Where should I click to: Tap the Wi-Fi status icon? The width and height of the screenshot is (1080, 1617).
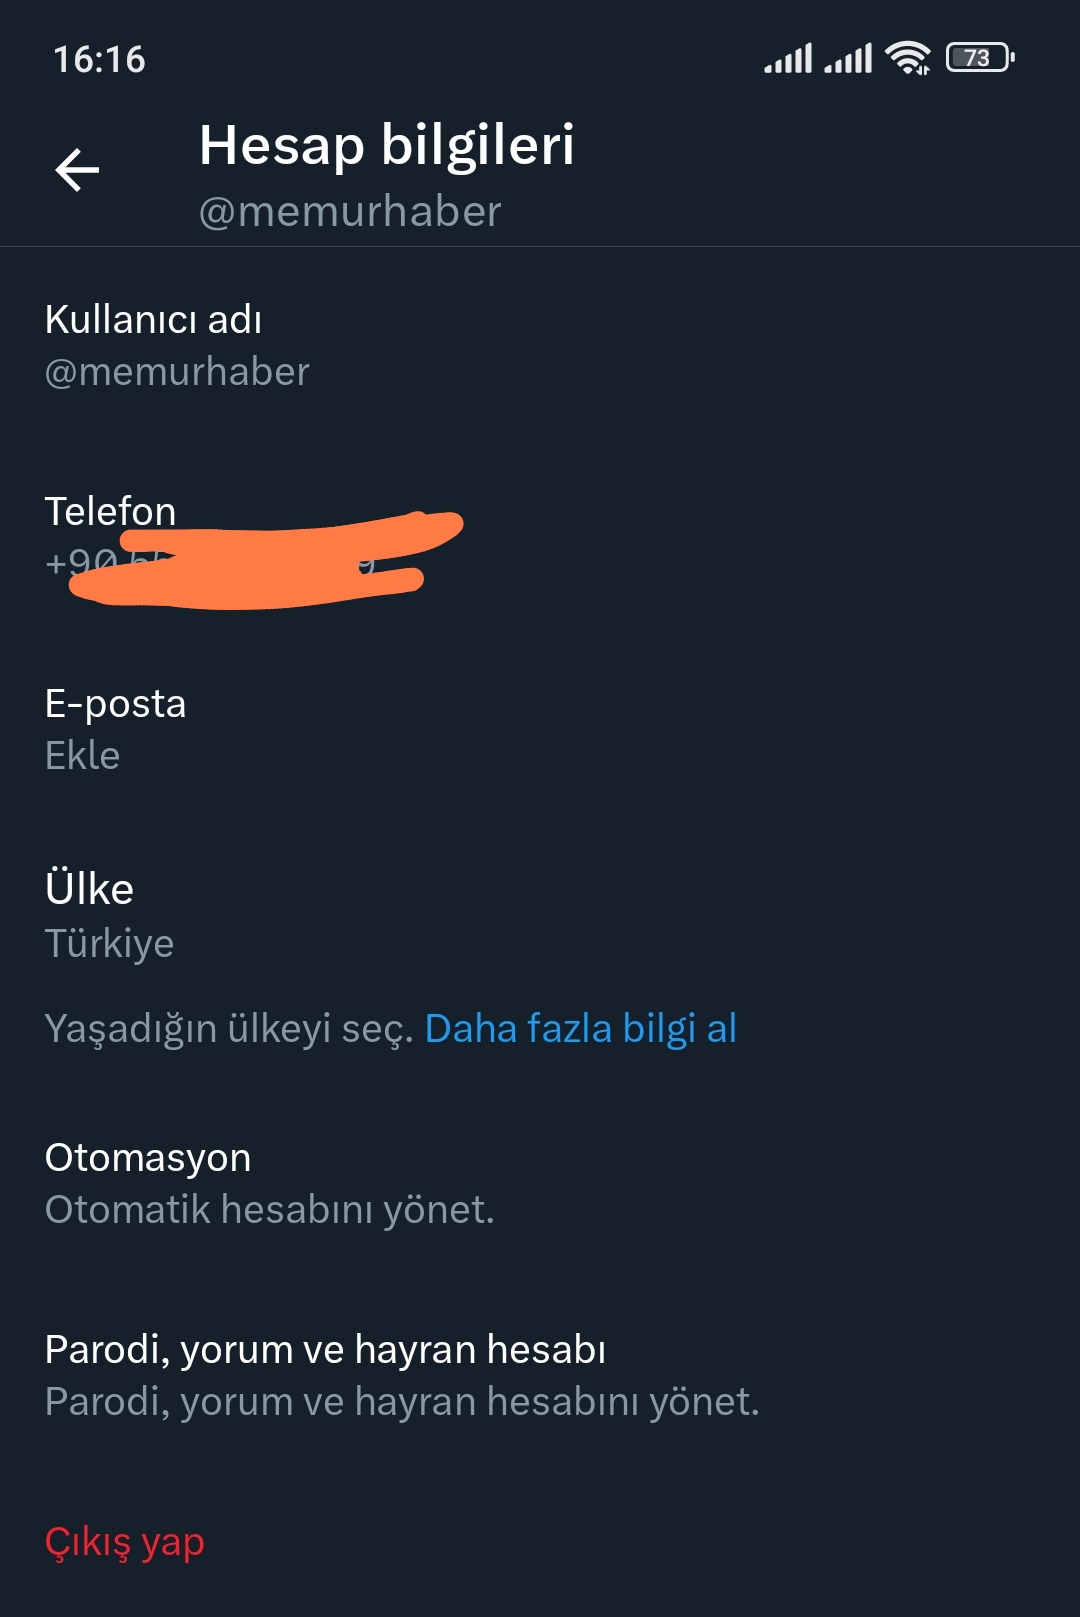pyautogui.click(x=908, y=58)
